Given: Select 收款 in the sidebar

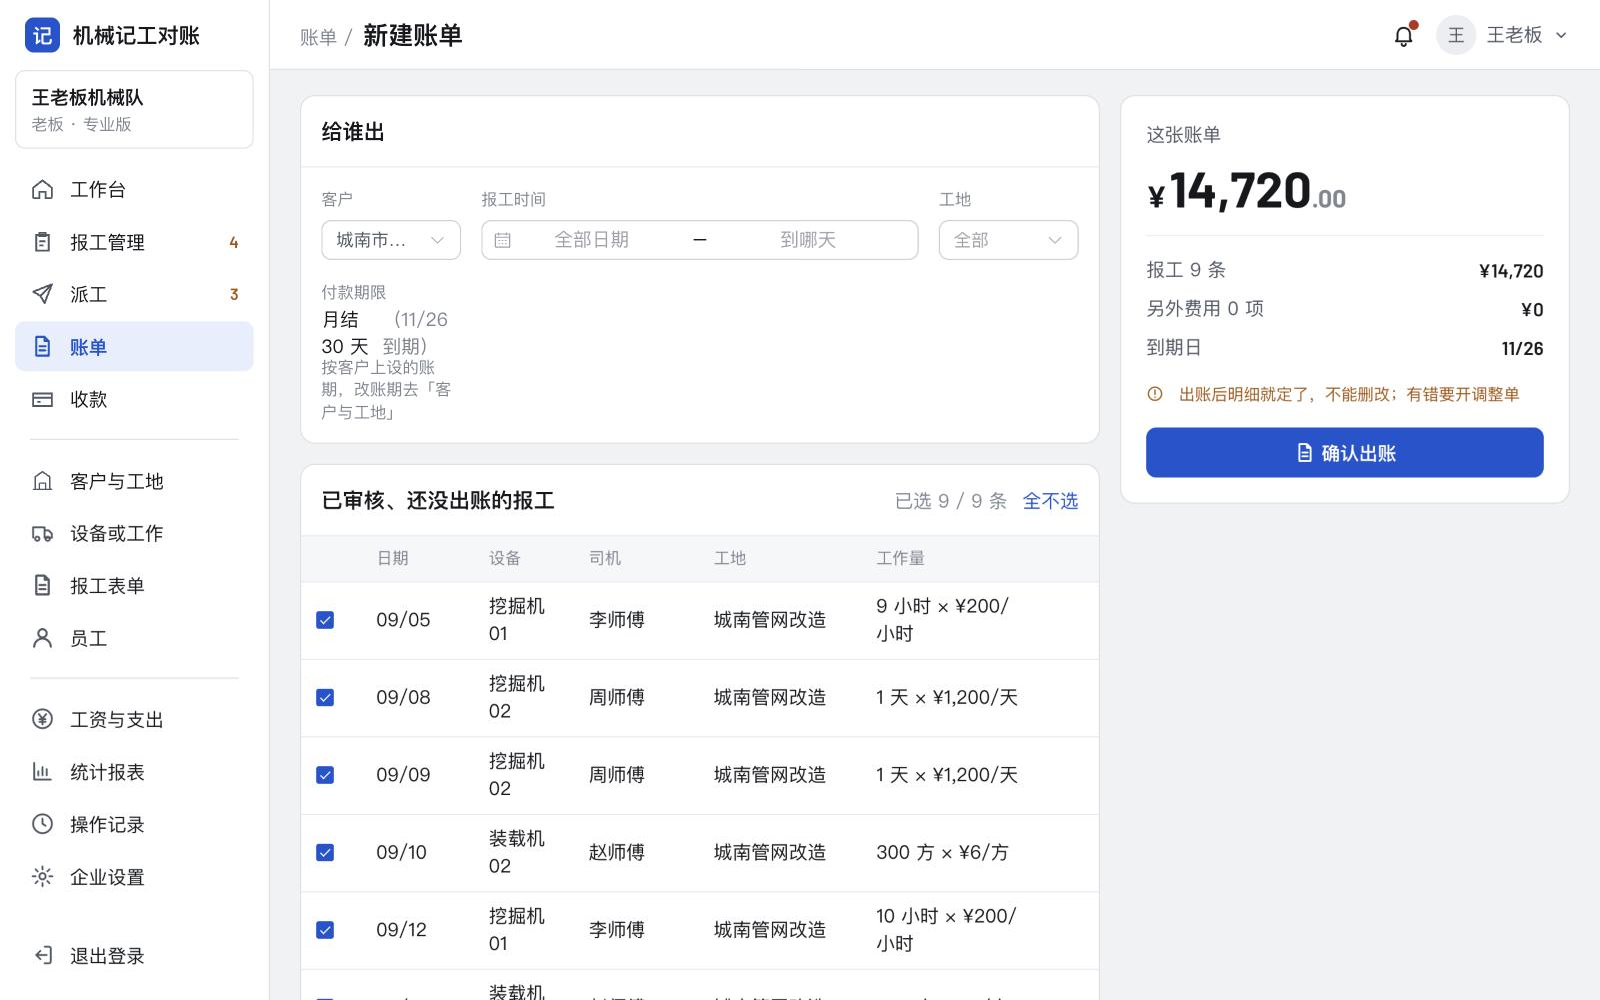Looking at the screenshot, I should 134,399.
